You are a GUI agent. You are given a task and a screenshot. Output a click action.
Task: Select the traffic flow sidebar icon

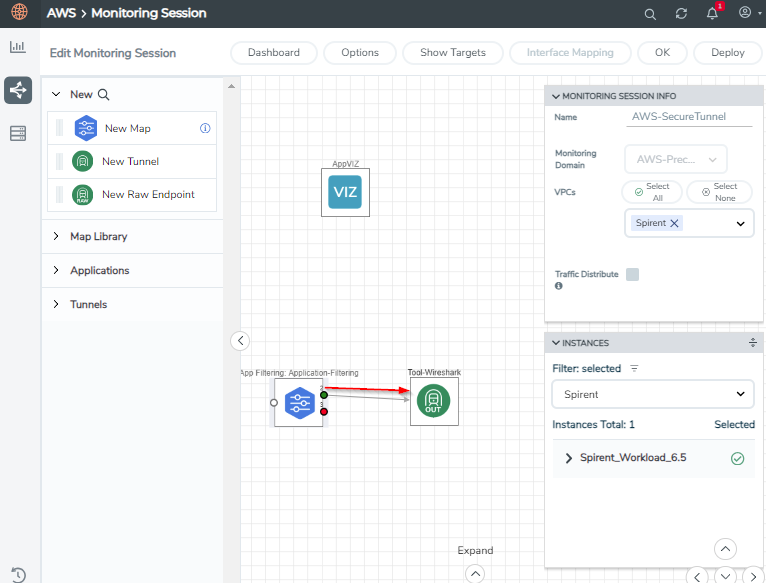[x=18, y=90]
